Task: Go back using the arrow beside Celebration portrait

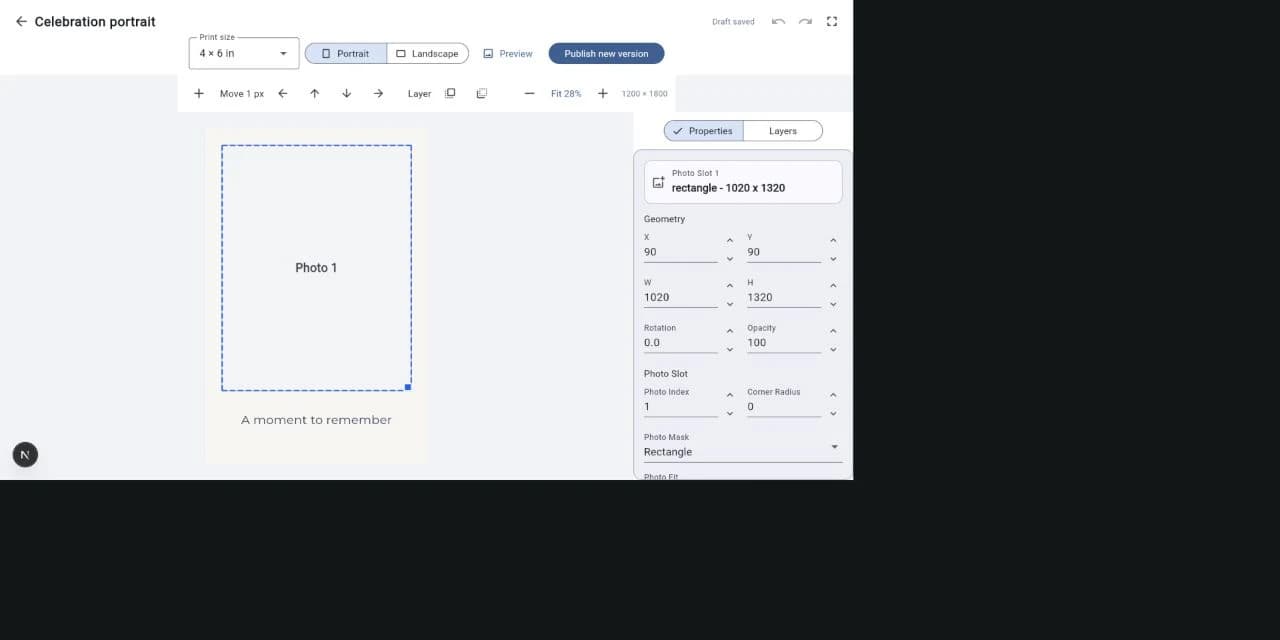Action: [x=21, y=21]
